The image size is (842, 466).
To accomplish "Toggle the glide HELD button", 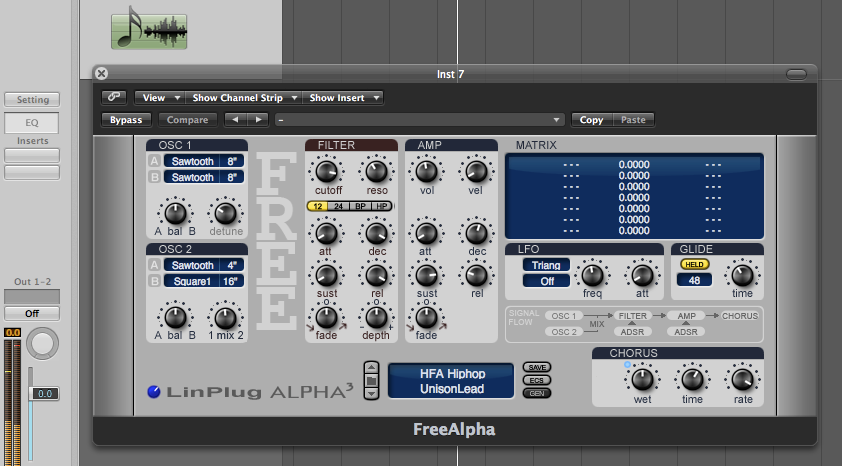I will point(694,264).
